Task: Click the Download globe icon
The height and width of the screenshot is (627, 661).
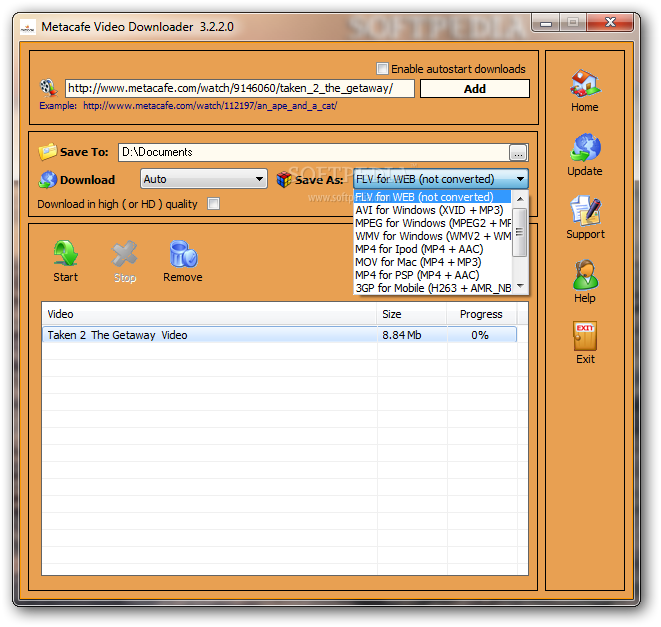Action: pyautogui.click(x=48, y=180)
